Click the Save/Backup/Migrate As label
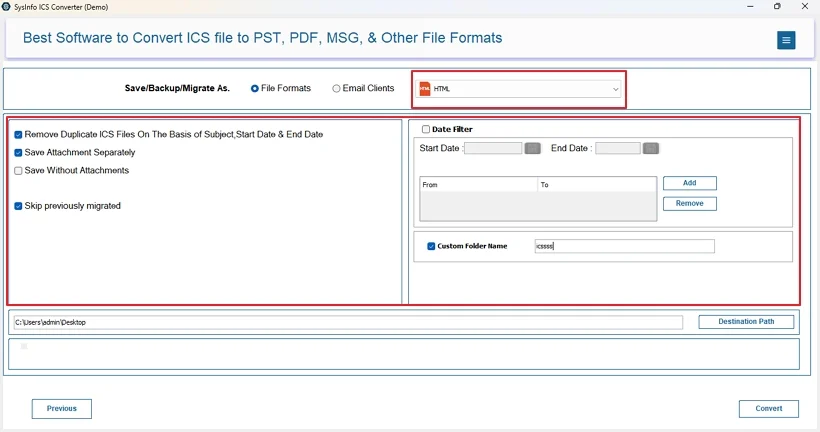 point(177,88)
